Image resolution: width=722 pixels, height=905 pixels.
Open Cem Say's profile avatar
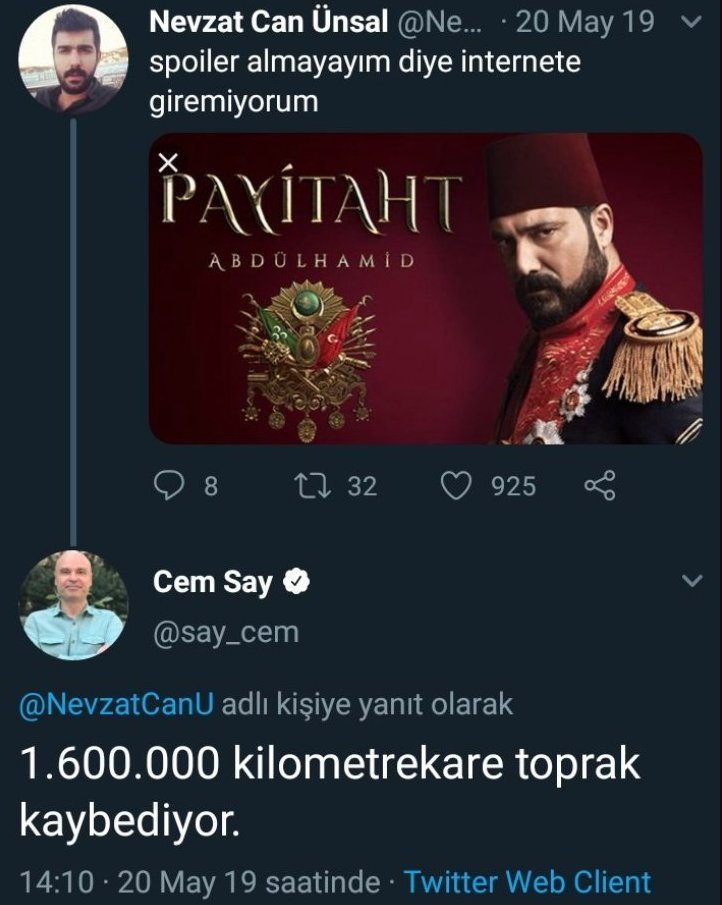[x=73, y=604]
